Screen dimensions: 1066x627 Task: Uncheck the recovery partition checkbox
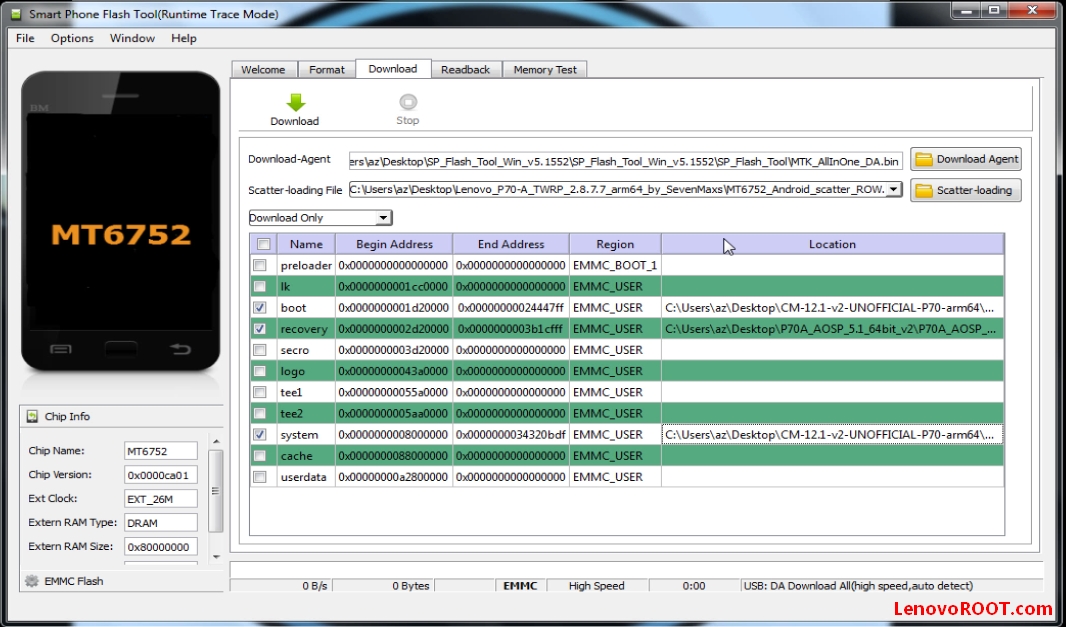[260, 328]
